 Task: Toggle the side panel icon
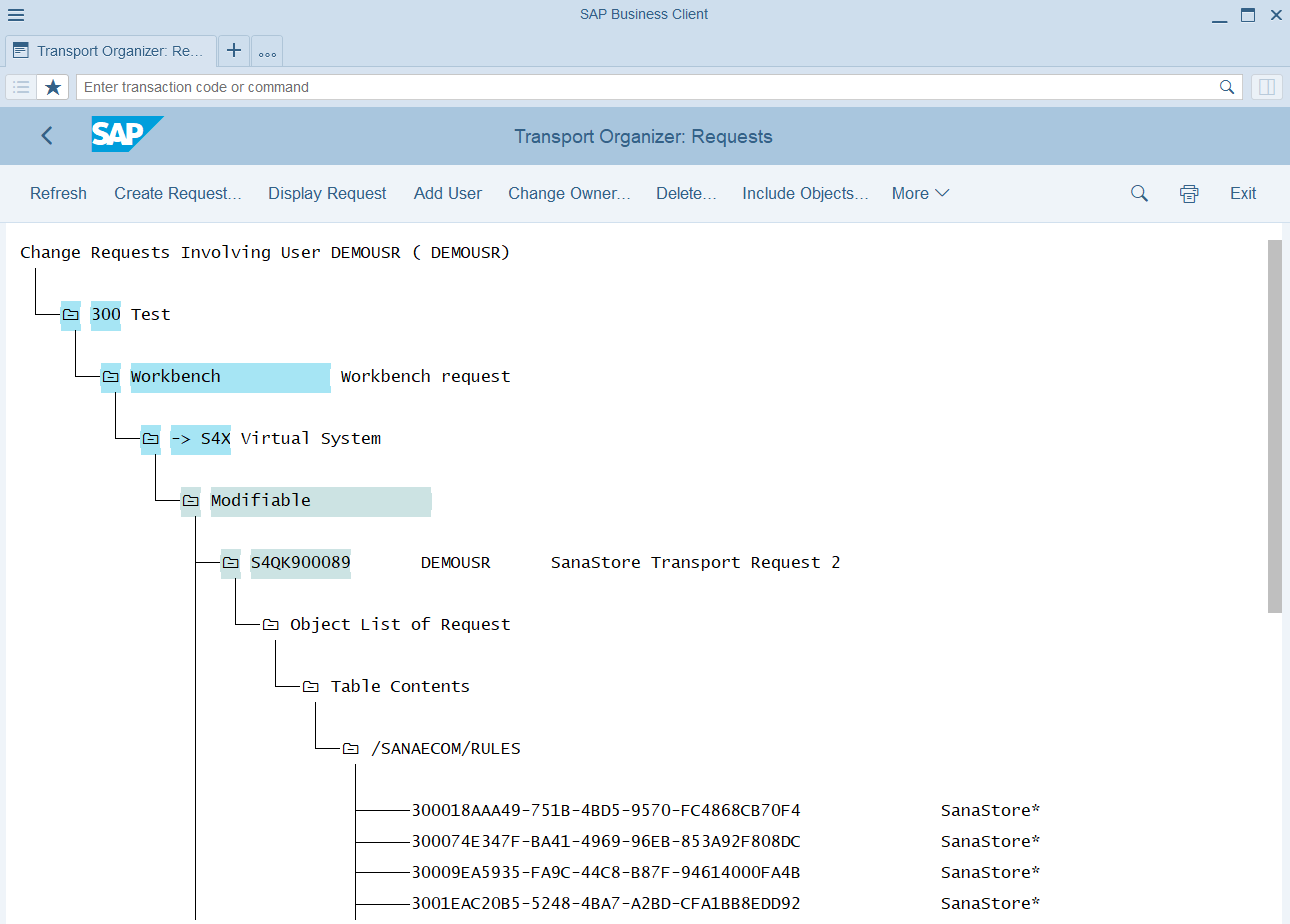click(1267, 87)
